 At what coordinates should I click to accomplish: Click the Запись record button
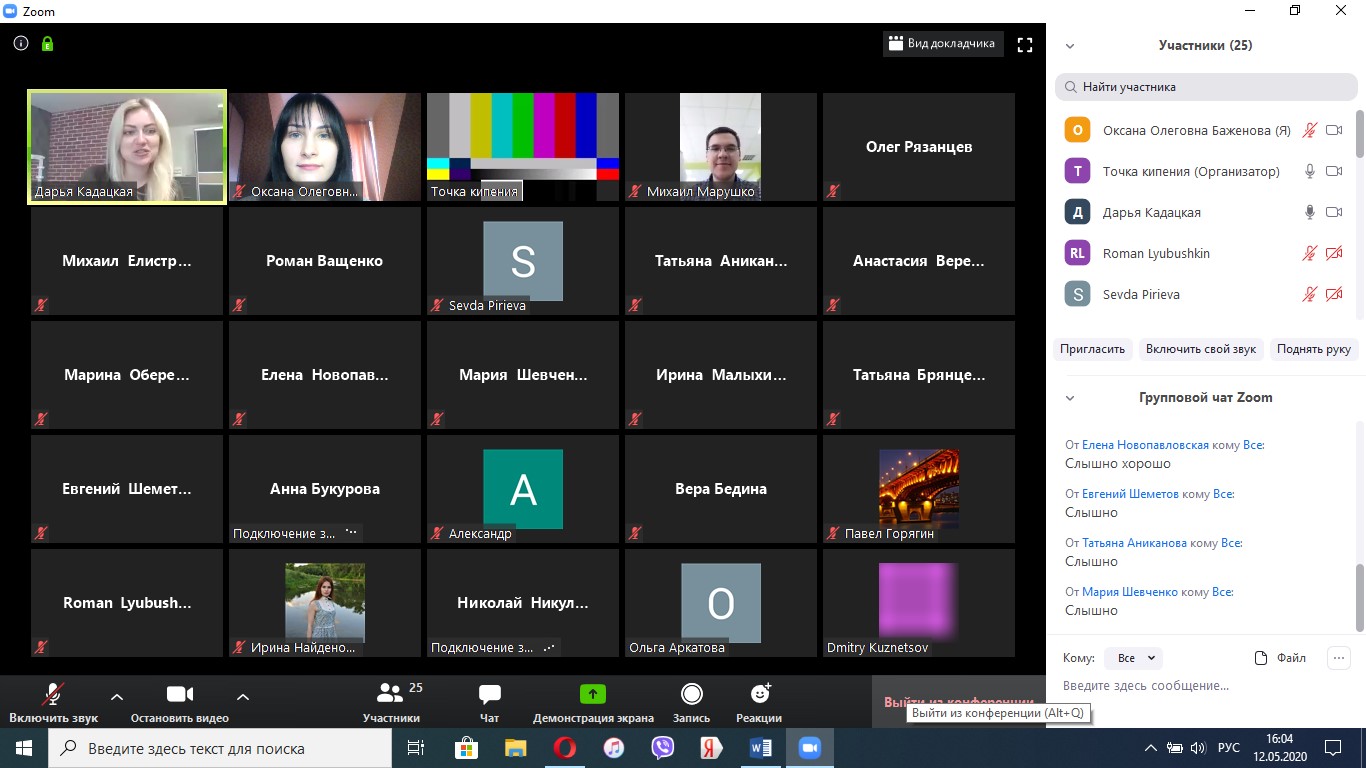(691, 703)
